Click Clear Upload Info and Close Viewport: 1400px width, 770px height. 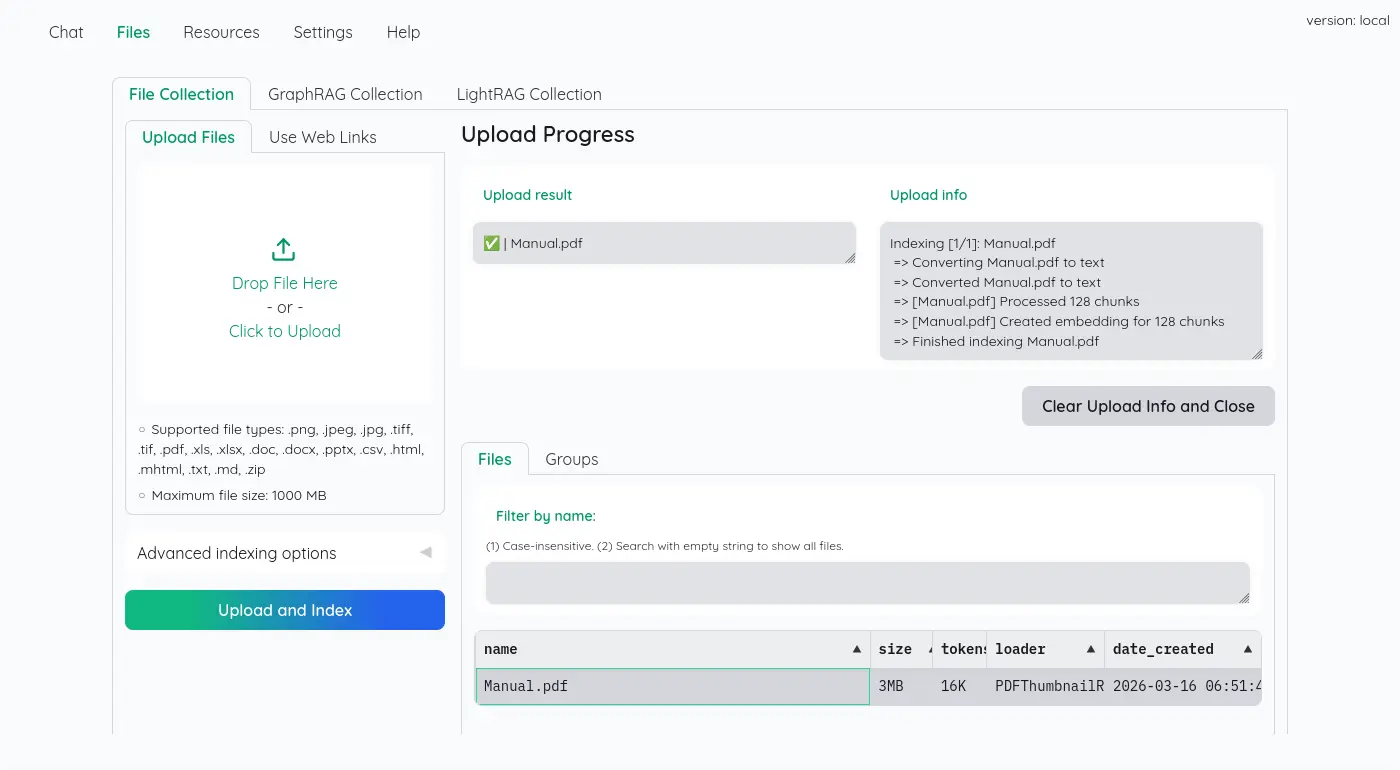click(x=1147, y=406)
